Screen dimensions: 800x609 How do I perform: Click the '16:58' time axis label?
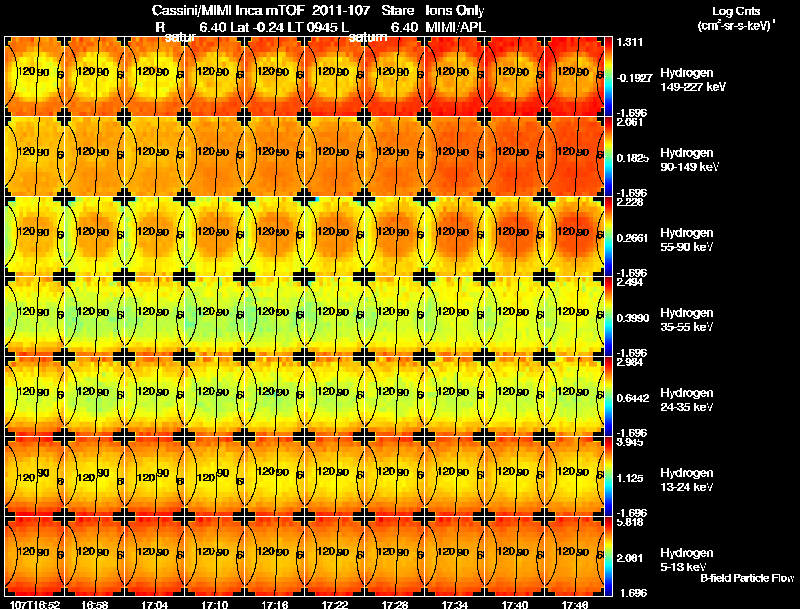[94, 604]
